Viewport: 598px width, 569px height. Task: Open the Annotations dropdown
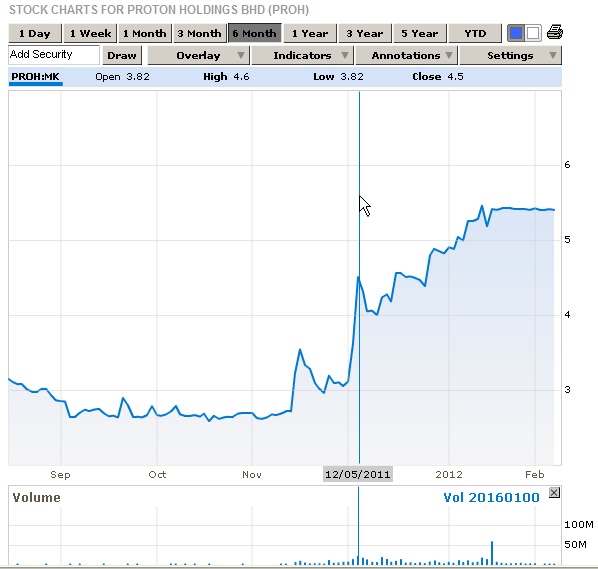point(407,56)
